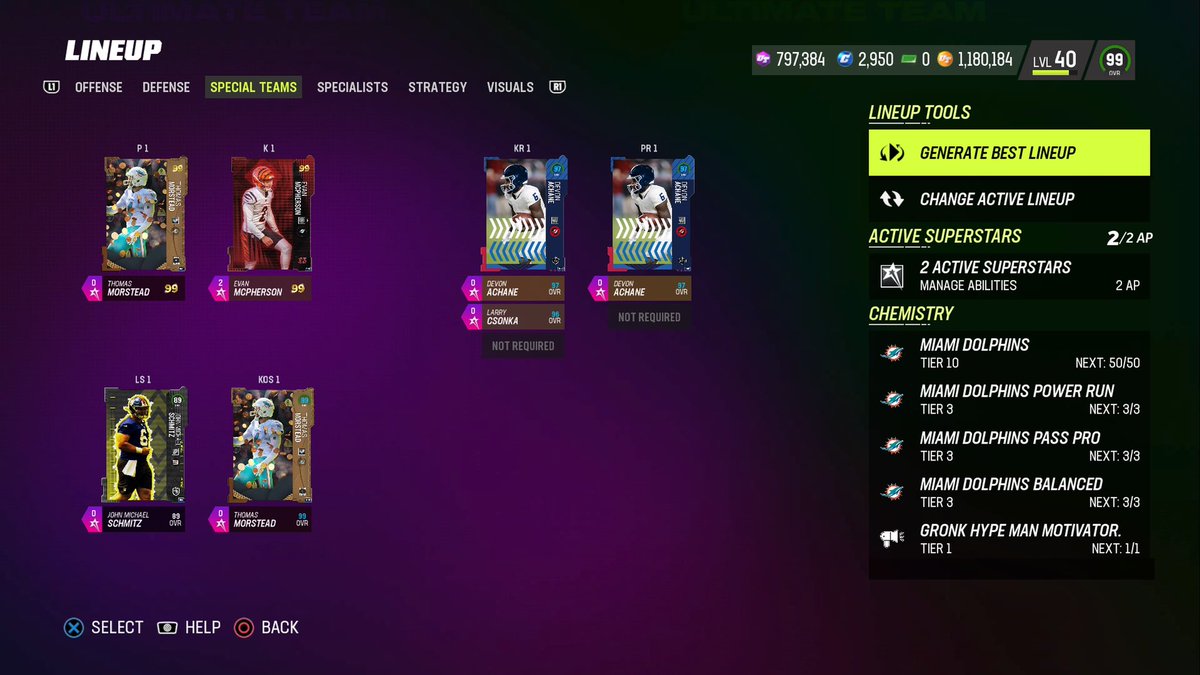1200x675 pixels.
Task: Click the circle Back button prompt
Action: click(x=267, y=627)
